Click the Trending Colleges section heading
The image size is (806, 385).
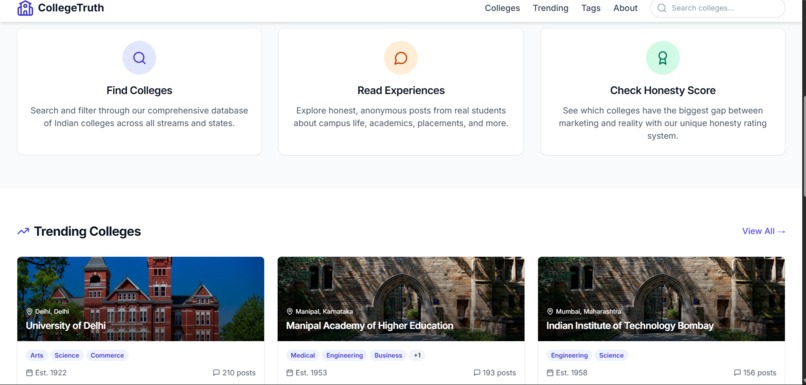click(87, 231)
